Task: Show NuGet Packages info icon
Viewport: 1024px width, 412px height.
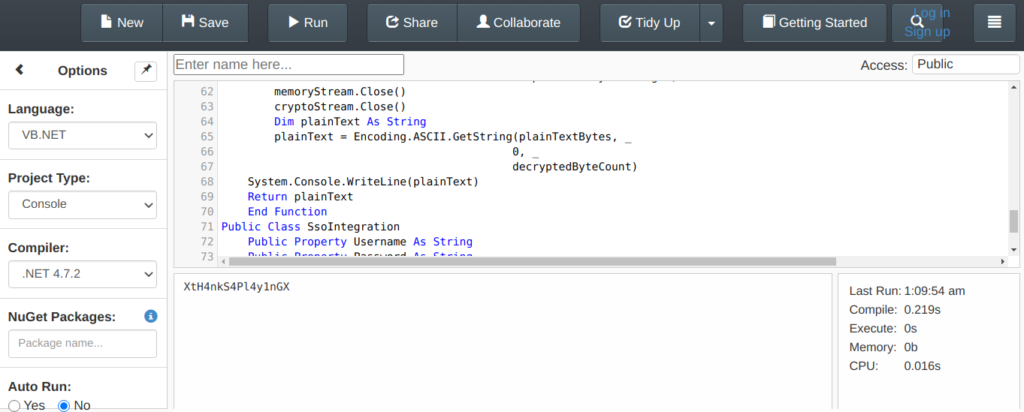Action: coord(151,316)
